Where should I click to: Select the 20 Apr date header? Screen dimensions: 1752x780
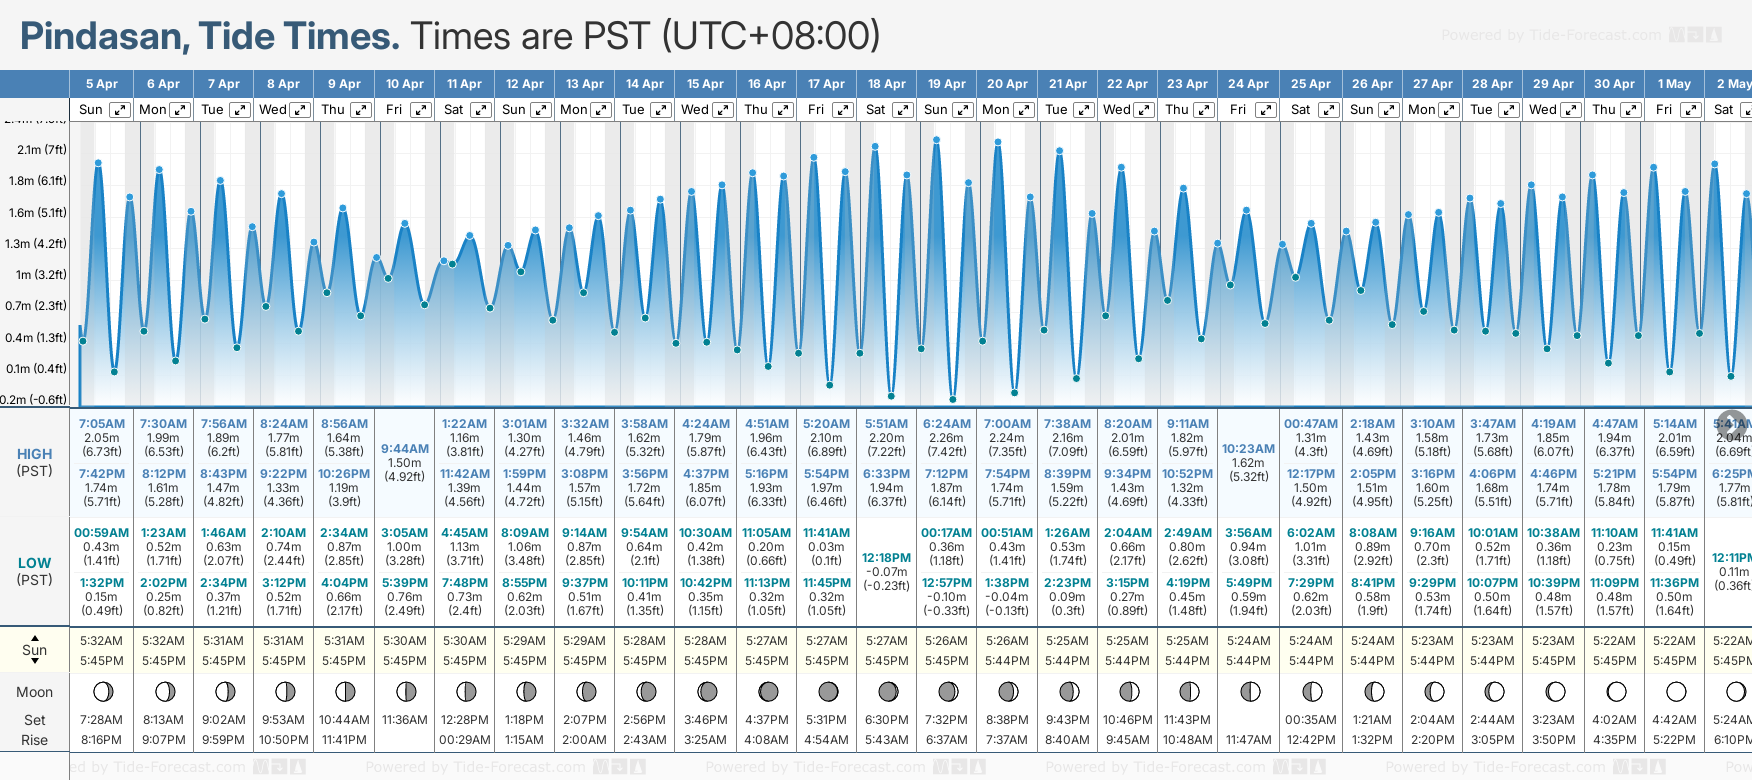1007,84
